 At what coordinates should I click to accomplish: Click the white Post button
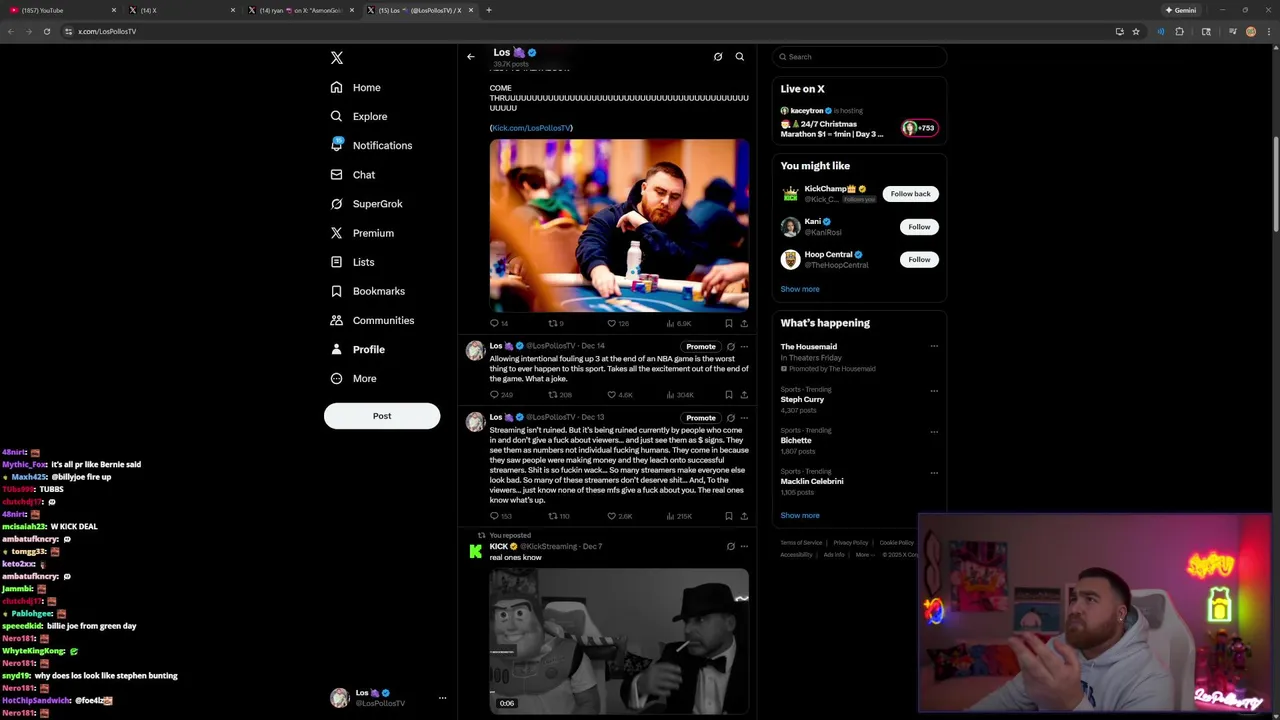click(x=382, y=416)
